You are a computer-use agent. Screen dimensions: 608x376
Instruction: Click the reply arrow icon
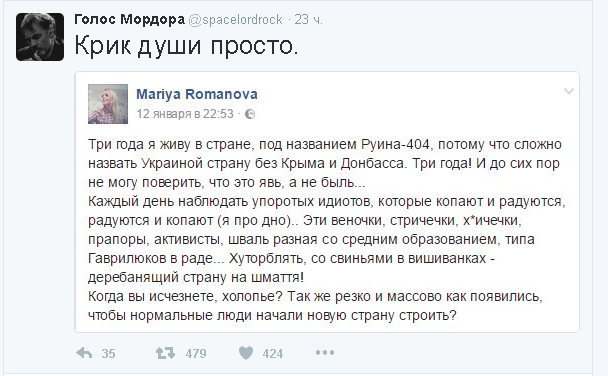click(x=84, y=353)
